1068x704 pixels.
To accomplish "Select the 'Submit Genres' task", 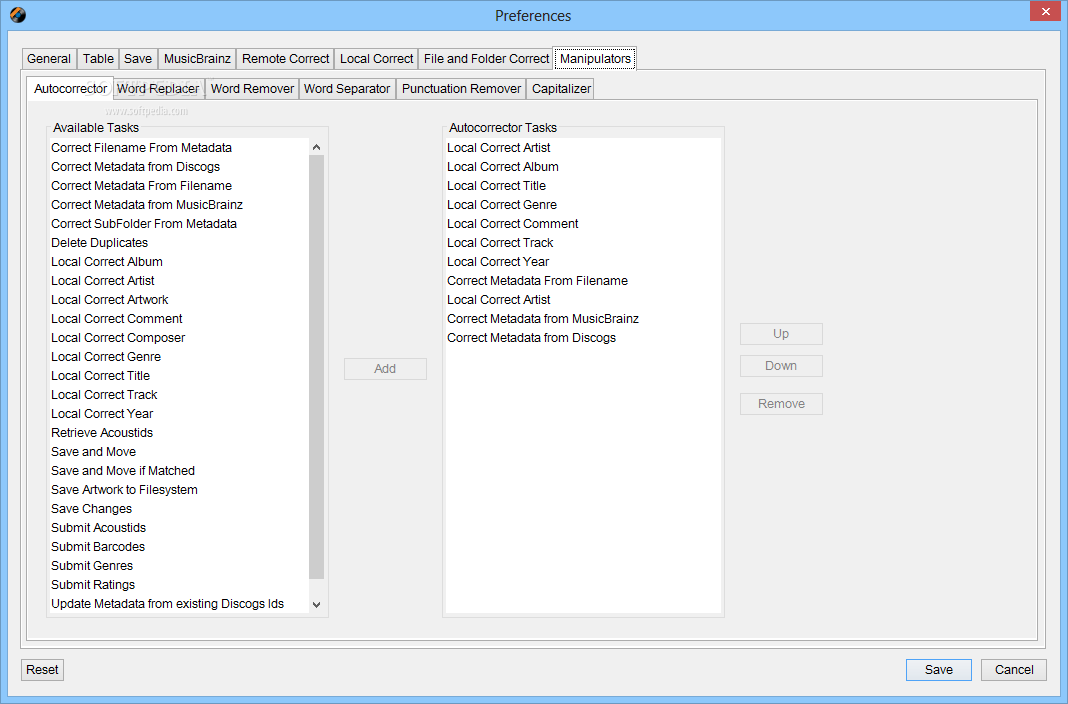I will (x=179, y=567).
